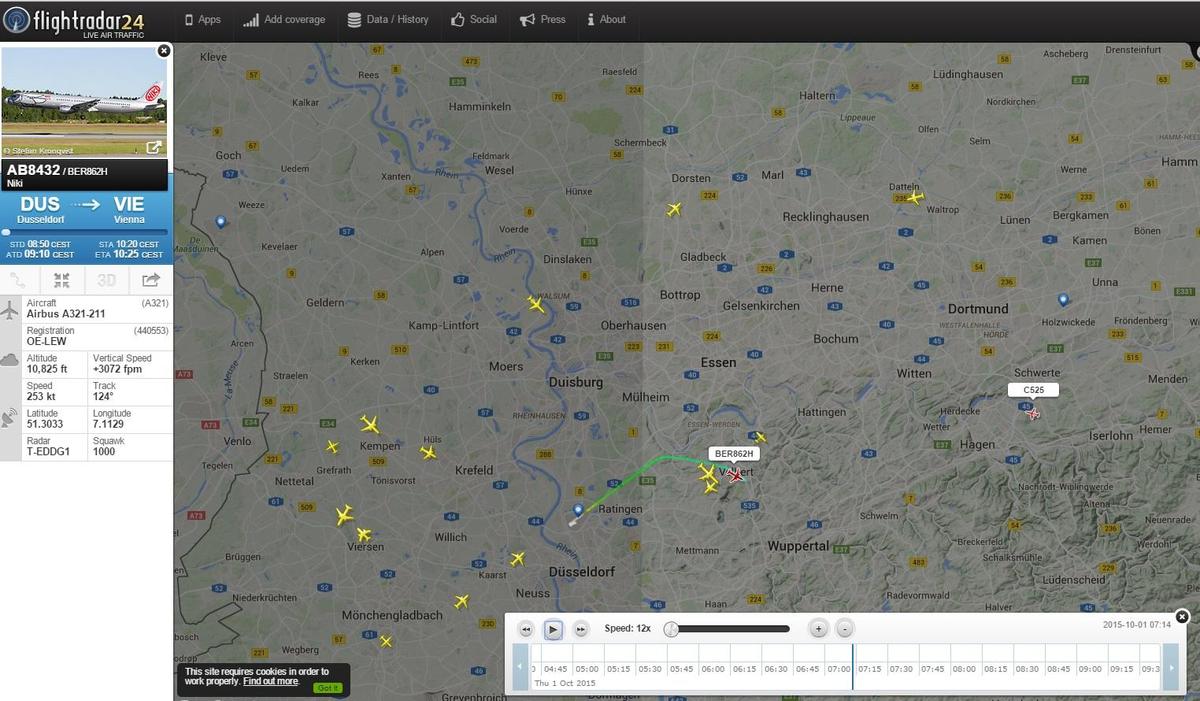Select the yellow plane west of Hüls
Viewport: 1200px width, 701px height.
429,452
